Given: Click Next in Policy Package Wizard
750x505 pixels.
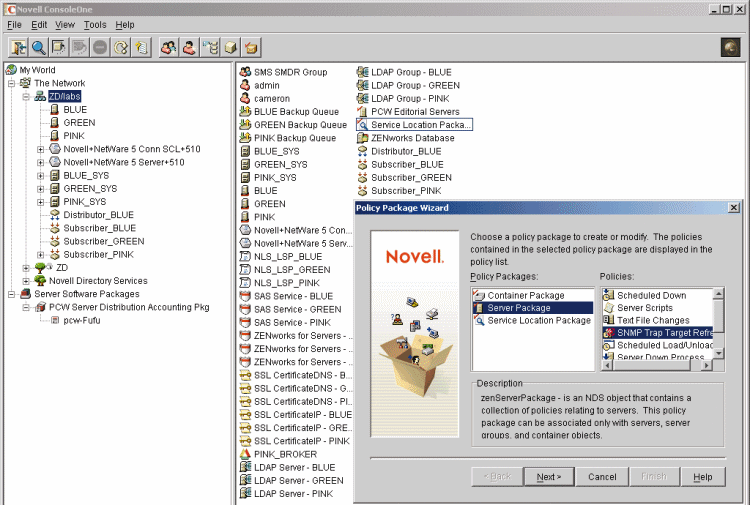Looking at the screenshot, I should 549,477.
